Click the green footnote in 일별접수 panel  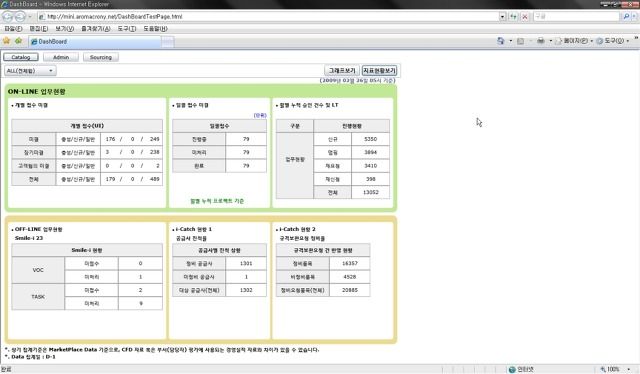point(217,201)
